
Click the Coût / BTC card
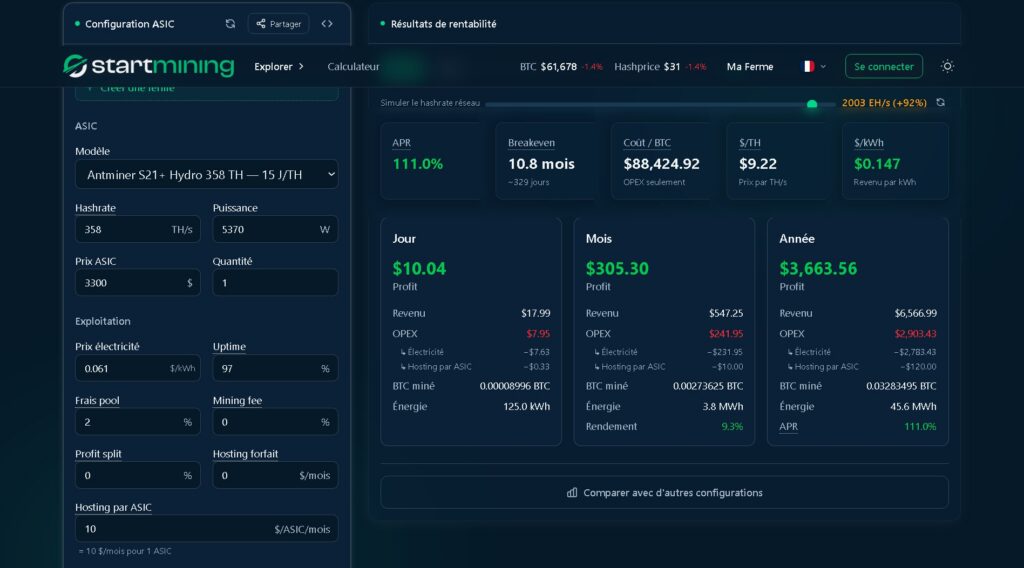point(664,161)
